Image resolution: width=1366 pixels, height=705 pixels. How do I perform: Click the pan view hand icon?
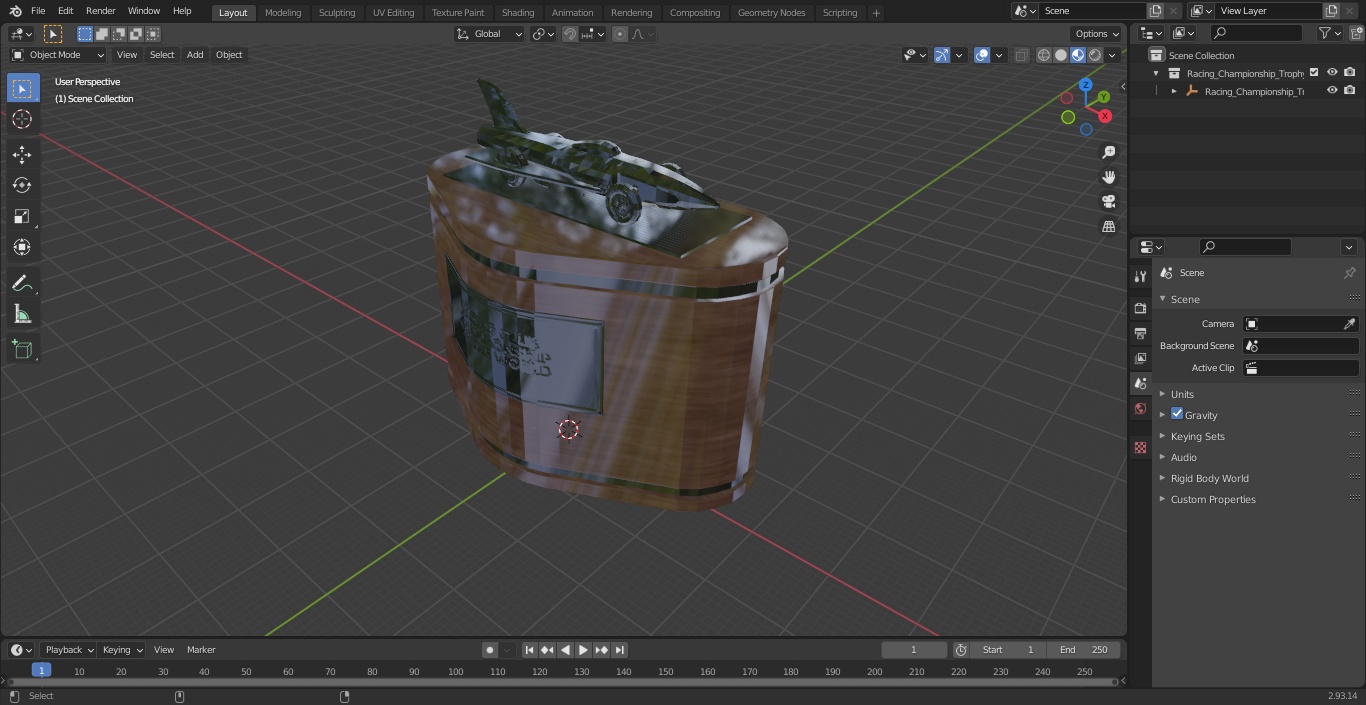[1108, 177]
